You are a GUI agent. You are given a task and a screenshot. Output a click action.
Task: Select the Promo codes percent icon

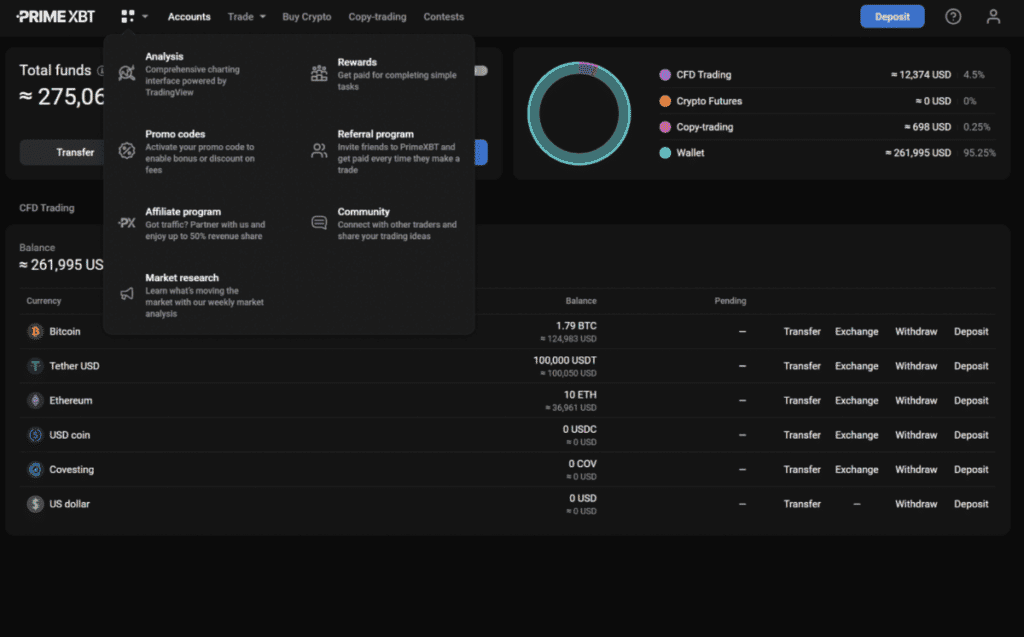[127, 151]
